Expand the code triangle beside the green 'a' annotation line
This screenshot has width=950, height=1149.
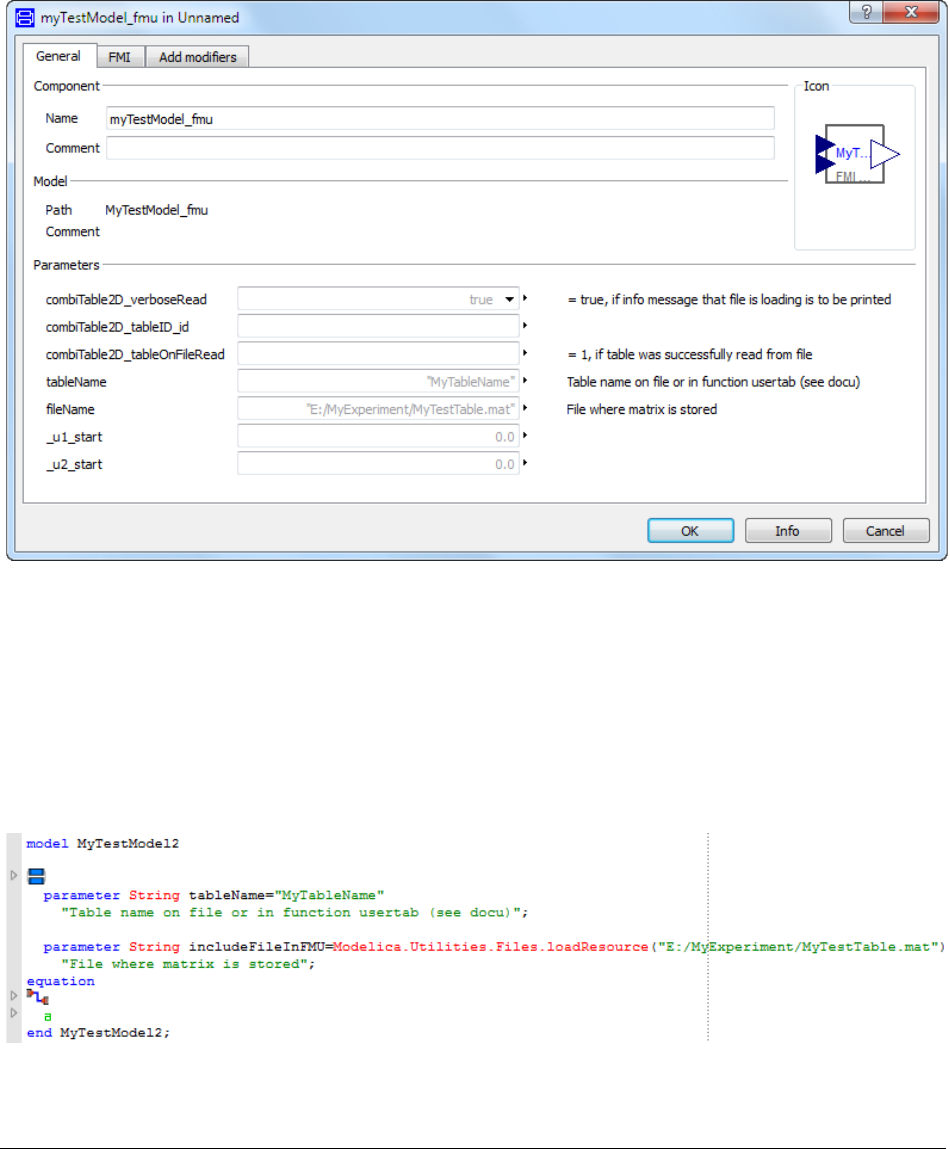[x=13, y=1013]
